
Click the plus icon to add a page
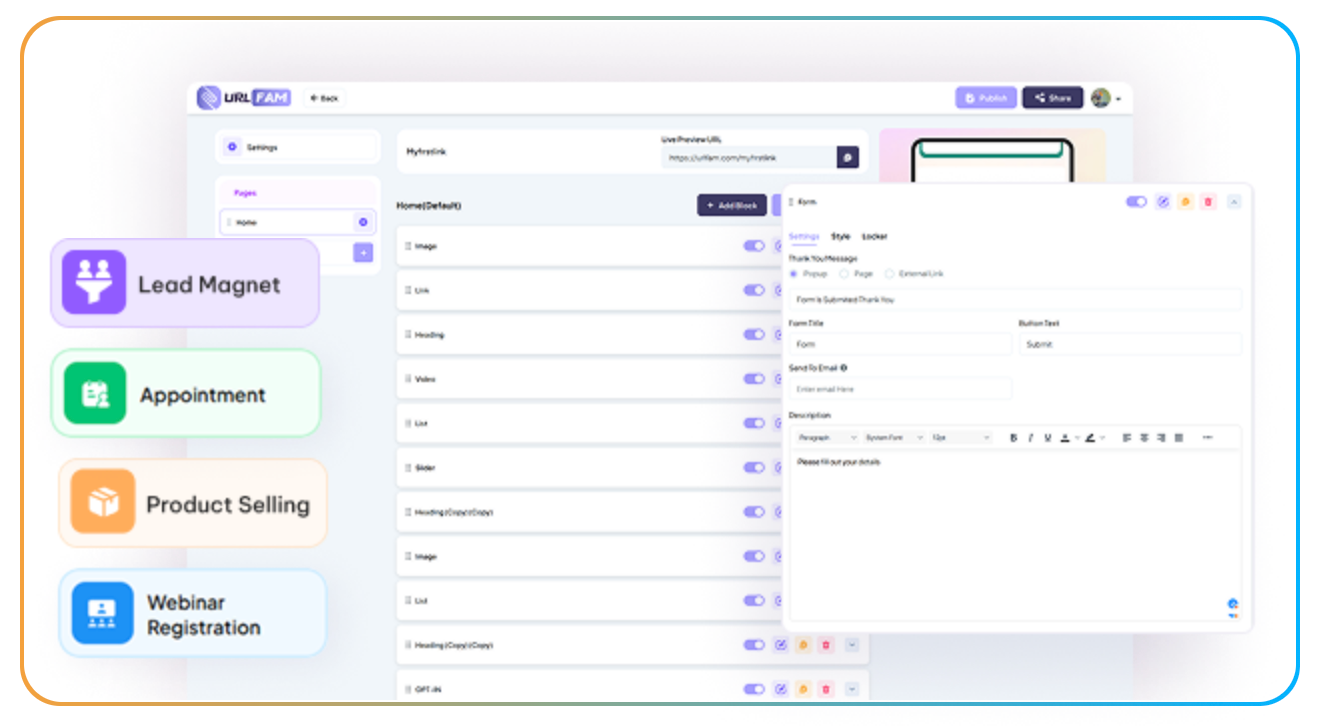363,253
